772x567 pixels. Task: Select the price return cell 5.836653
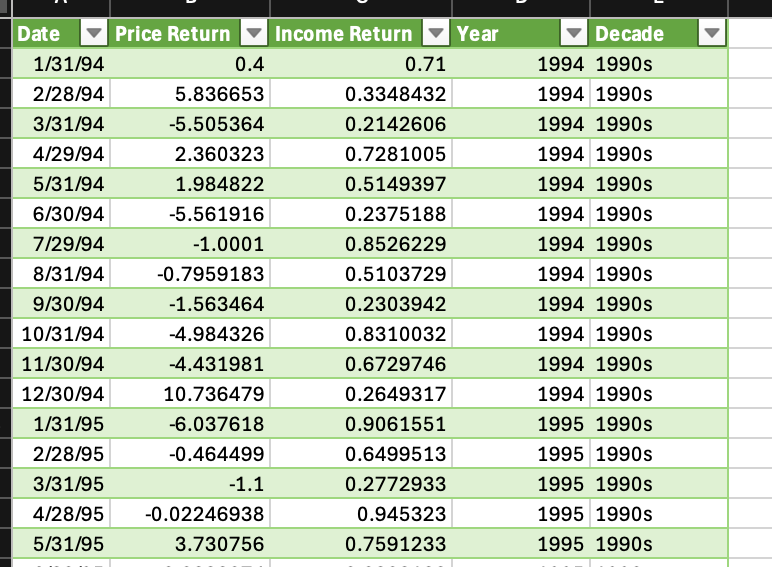[x=190, y=94]
